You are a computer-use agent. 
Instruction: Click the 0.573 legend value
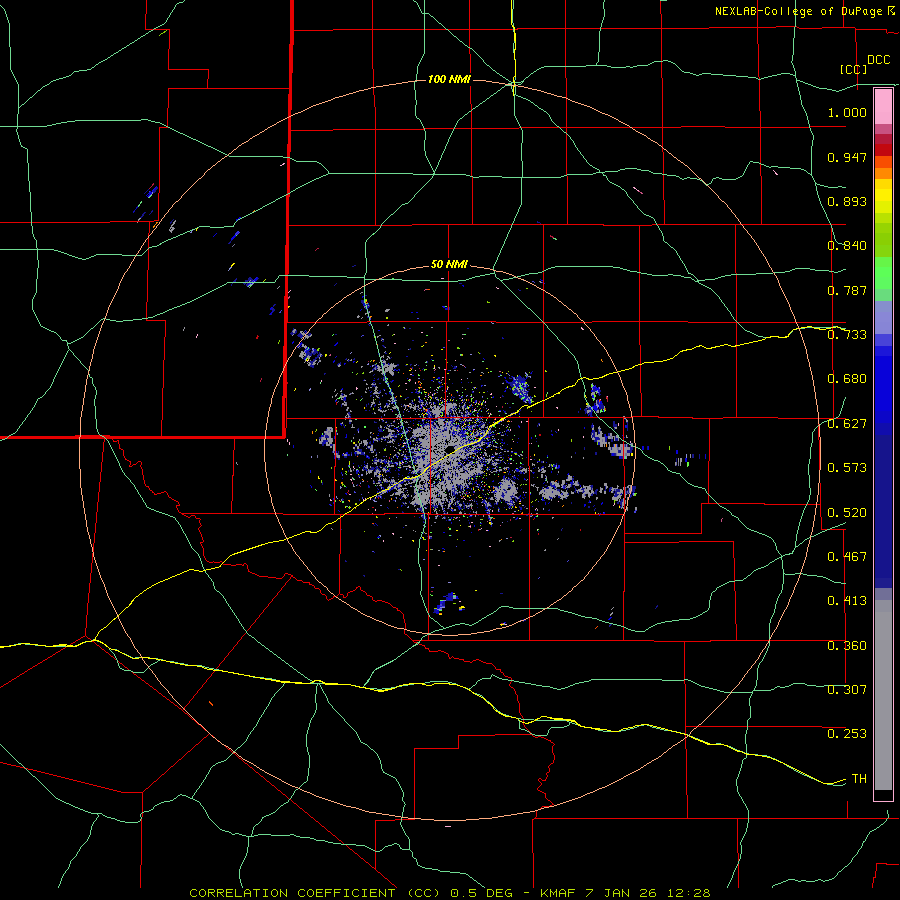point(847,468)
